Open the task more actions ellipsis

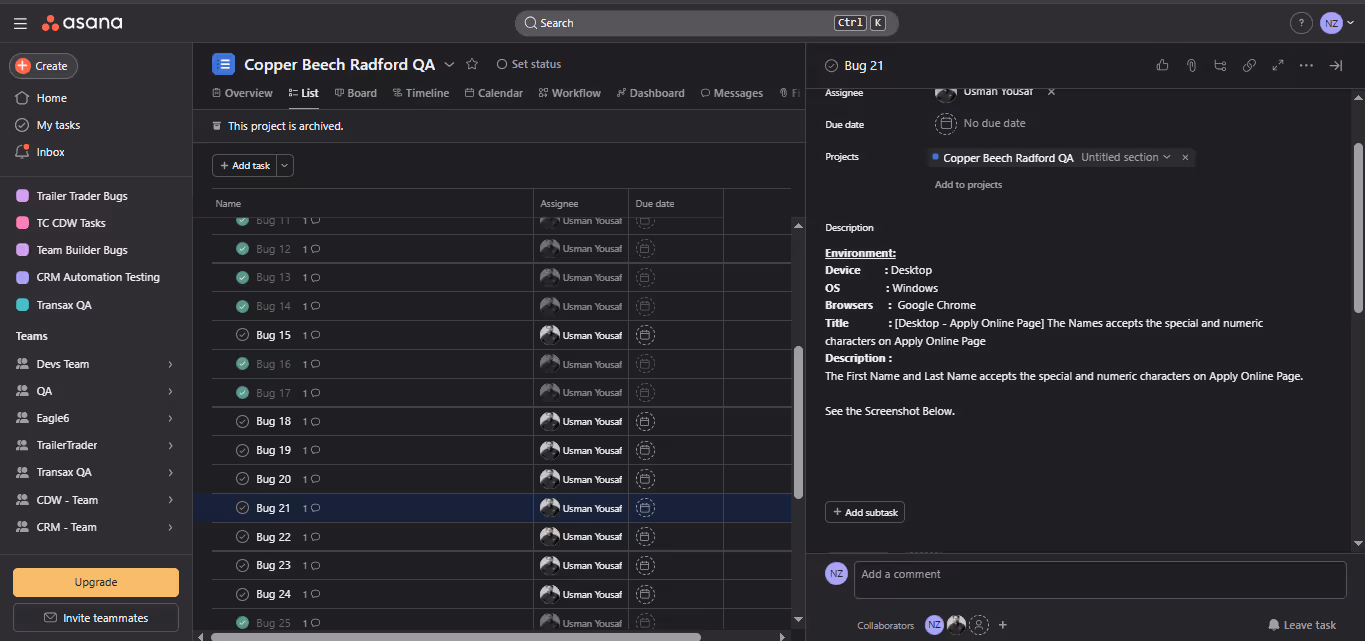1306,65
